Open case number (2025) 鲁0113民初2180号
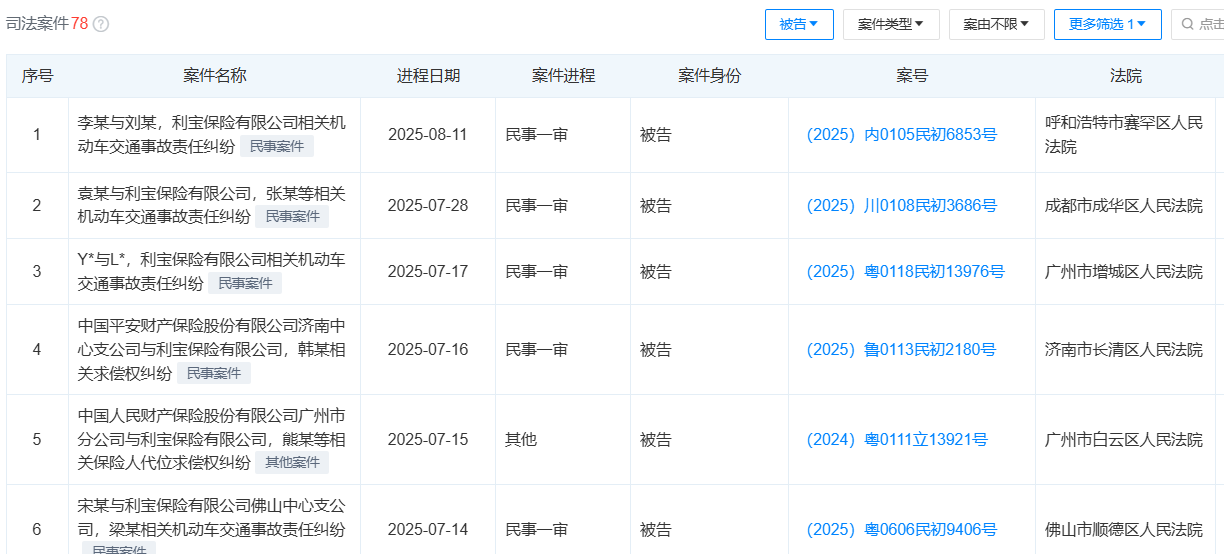 (x=901, y=349)
